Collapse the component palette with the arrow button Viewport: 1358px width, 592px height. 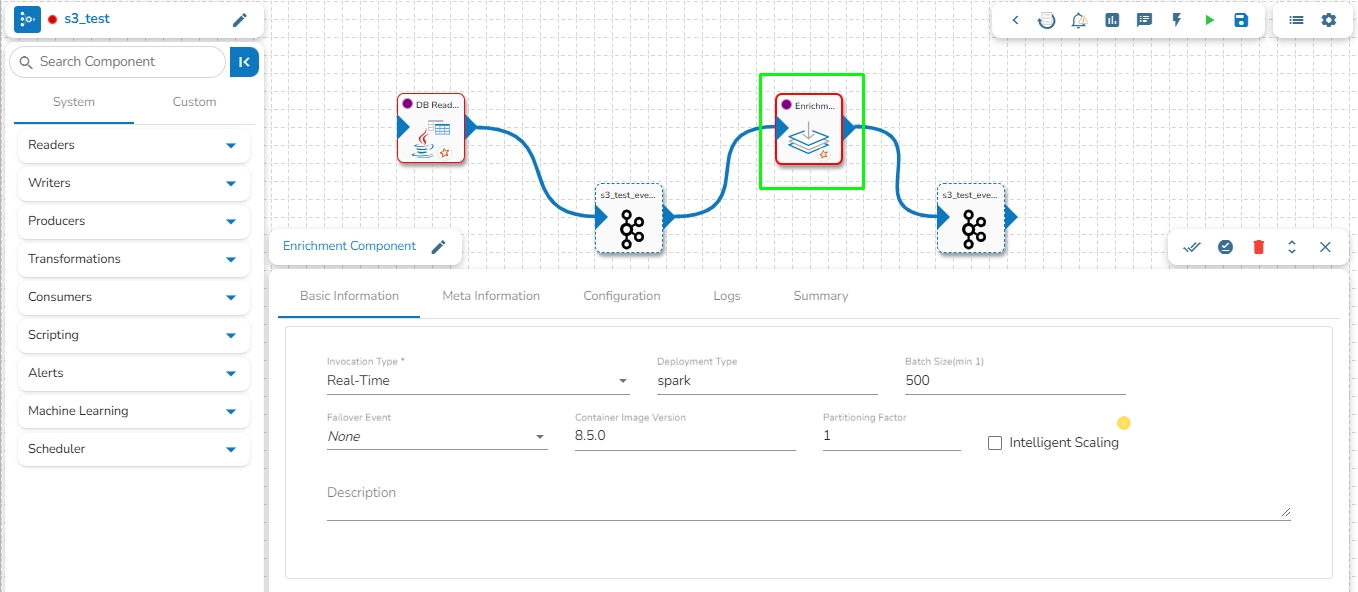[x=244, y=62]
